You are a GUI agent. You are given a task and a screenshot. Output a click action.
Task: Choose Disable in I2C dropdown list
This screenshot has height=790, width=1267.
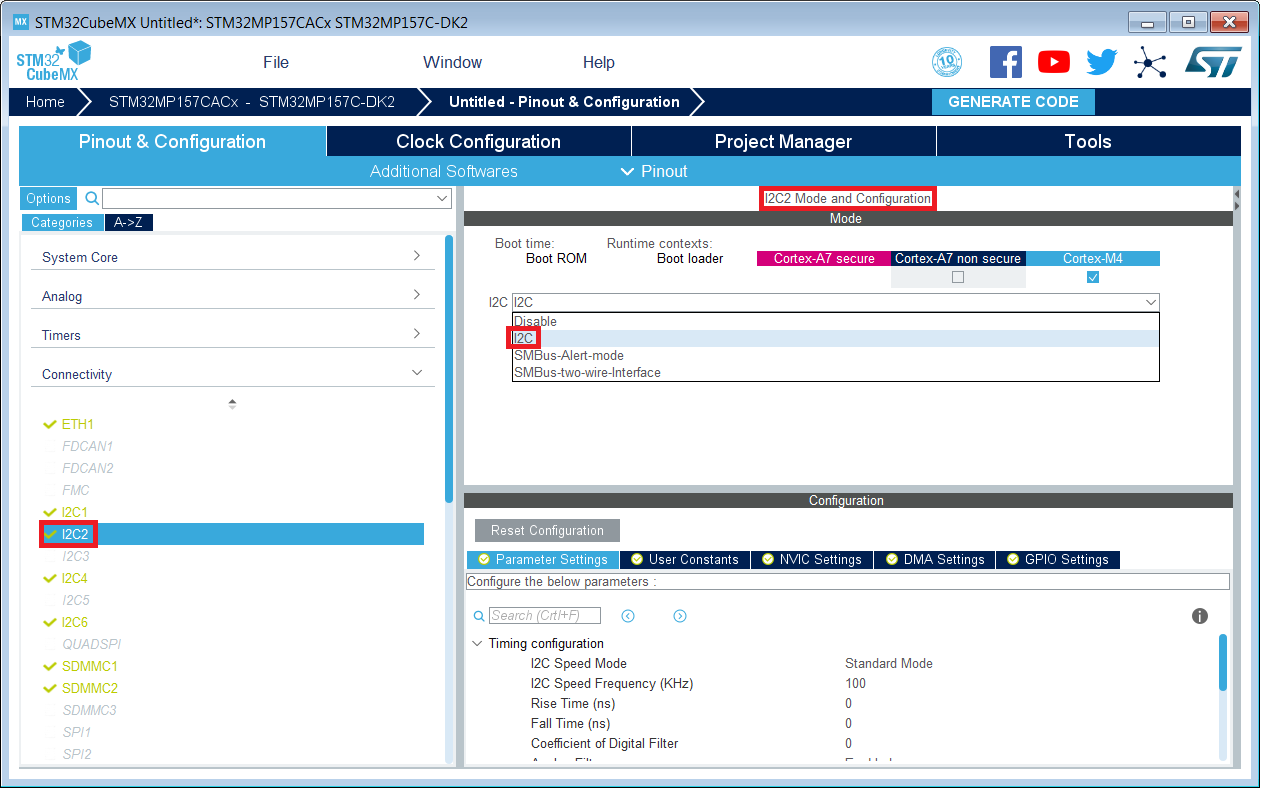click(x=835, y=322)
